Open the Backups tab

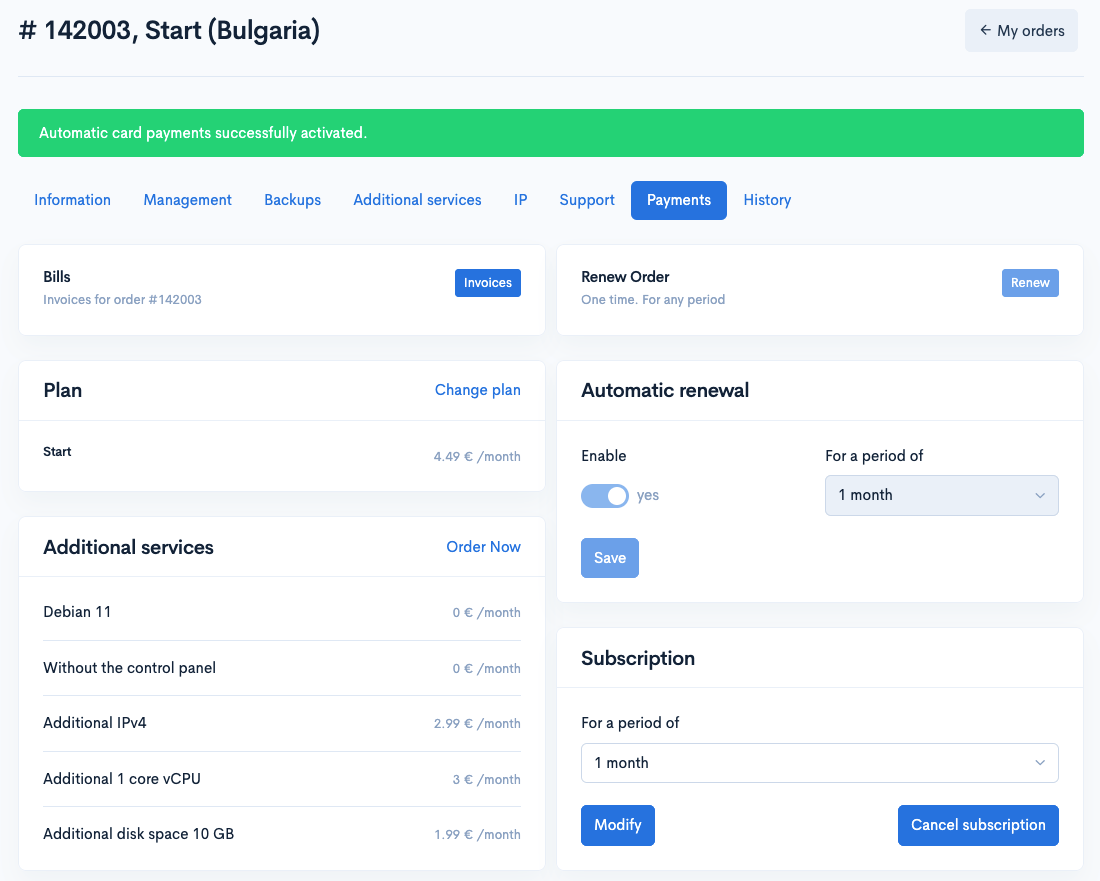coord(293,200)
